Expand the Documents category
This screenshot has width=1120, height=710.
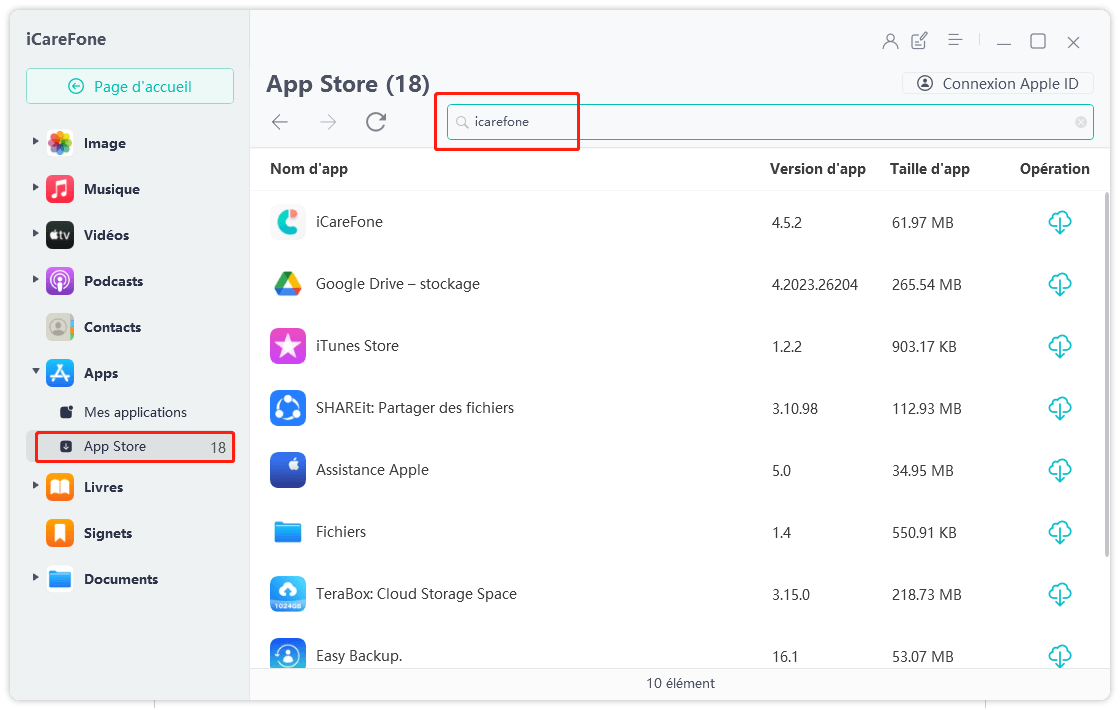35,577
